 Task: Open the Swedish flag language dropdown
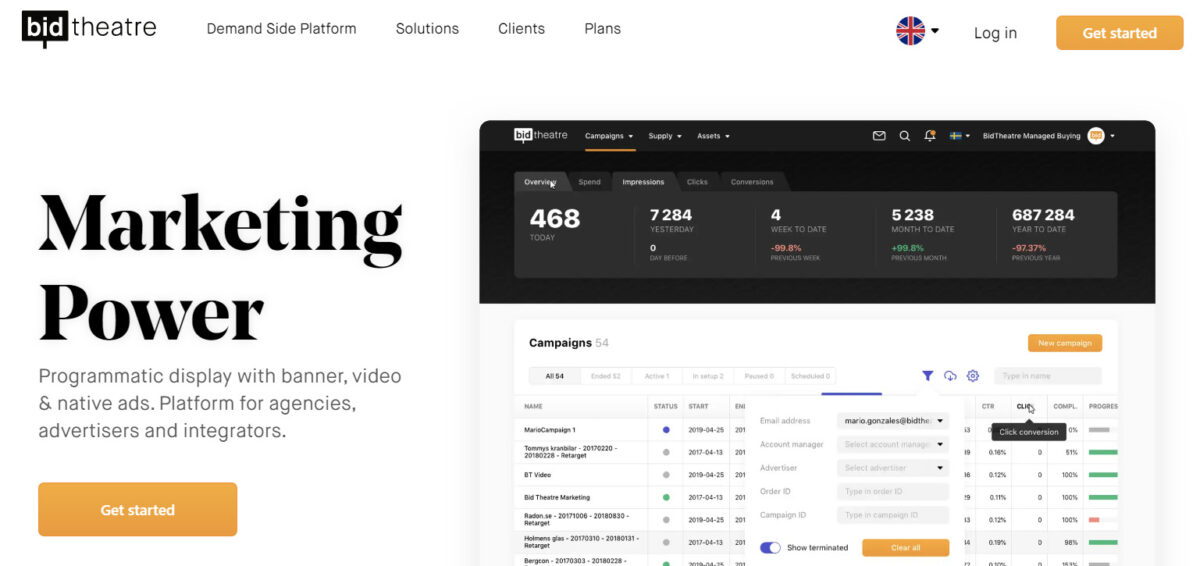click(960, 136)
